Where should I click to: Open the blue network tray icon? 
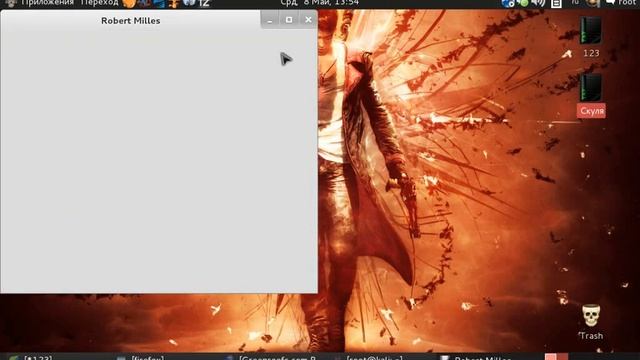(508, 3)
